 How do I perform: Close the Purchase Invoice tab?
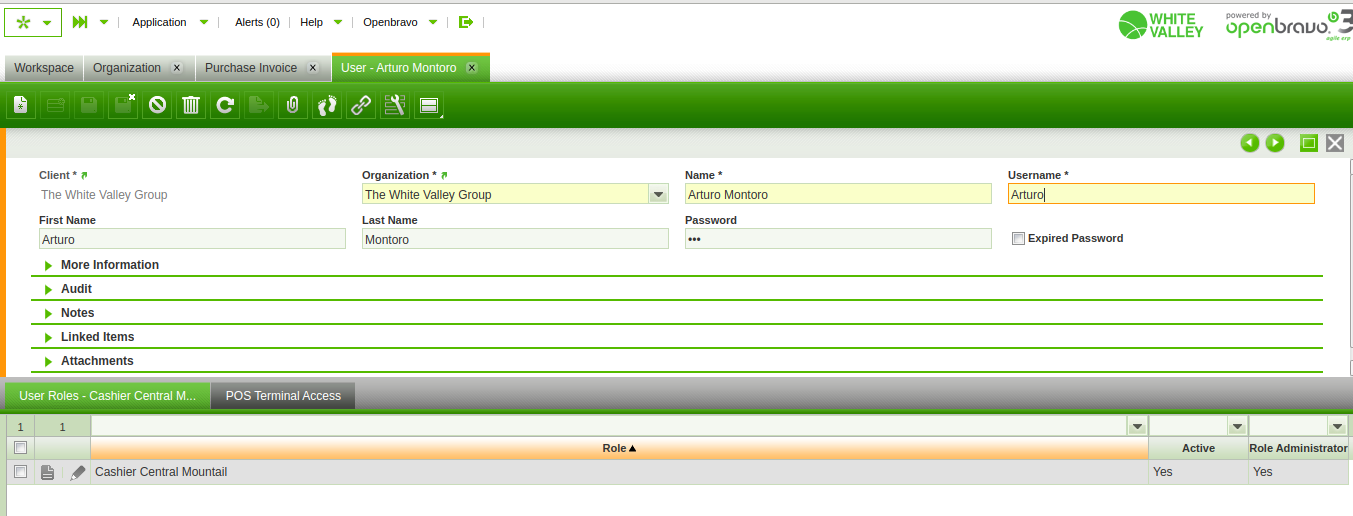click(313, 68)
